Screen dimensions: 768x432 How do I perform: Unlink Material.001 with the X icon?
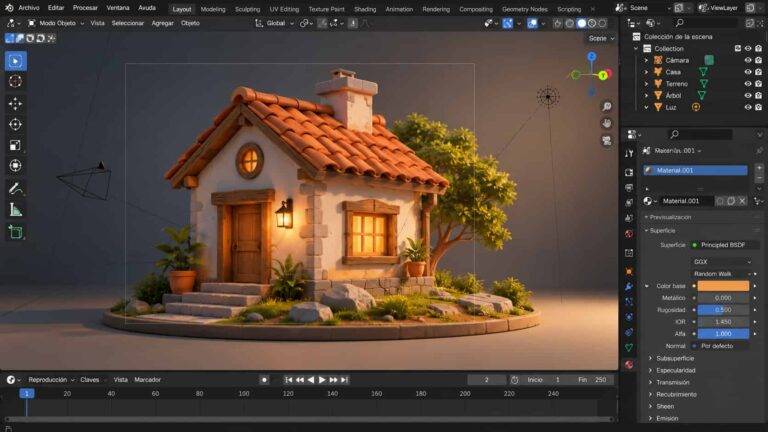743,201
